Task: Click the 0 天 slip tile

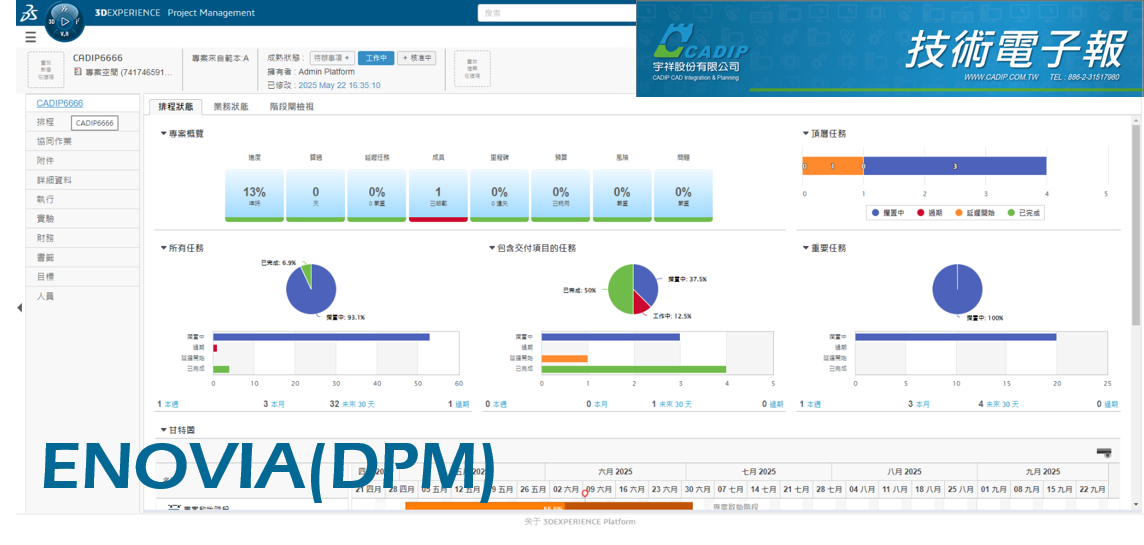Action: (316, 195)
